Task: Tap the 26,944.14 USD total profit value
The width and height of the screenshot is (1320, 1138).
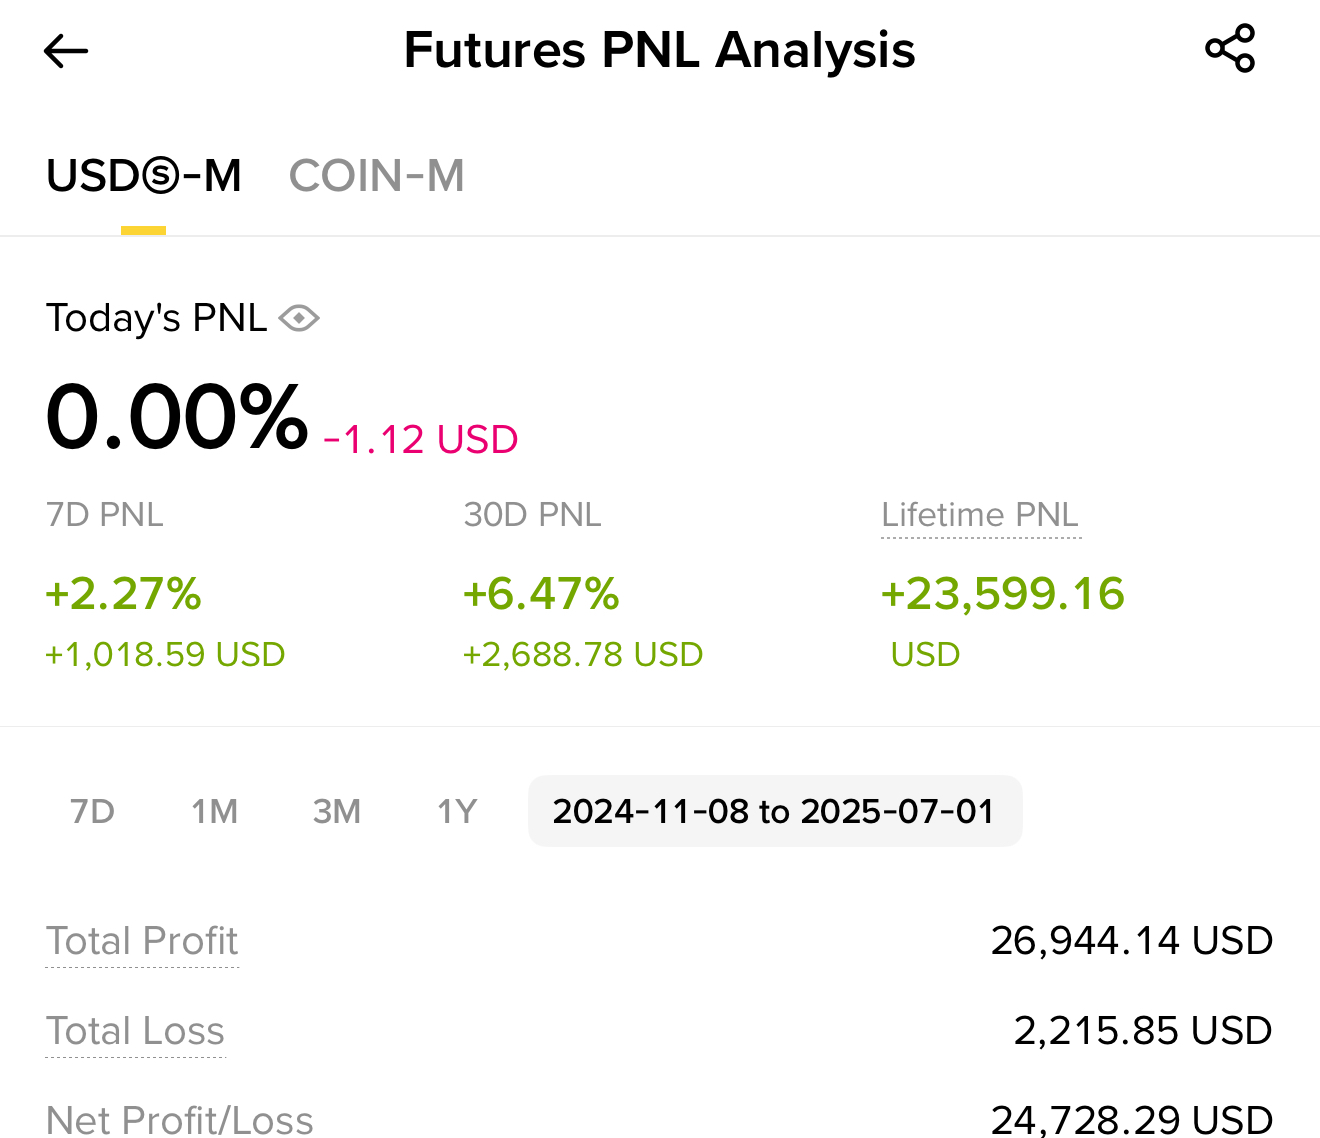Action: tap(1132, 941)
